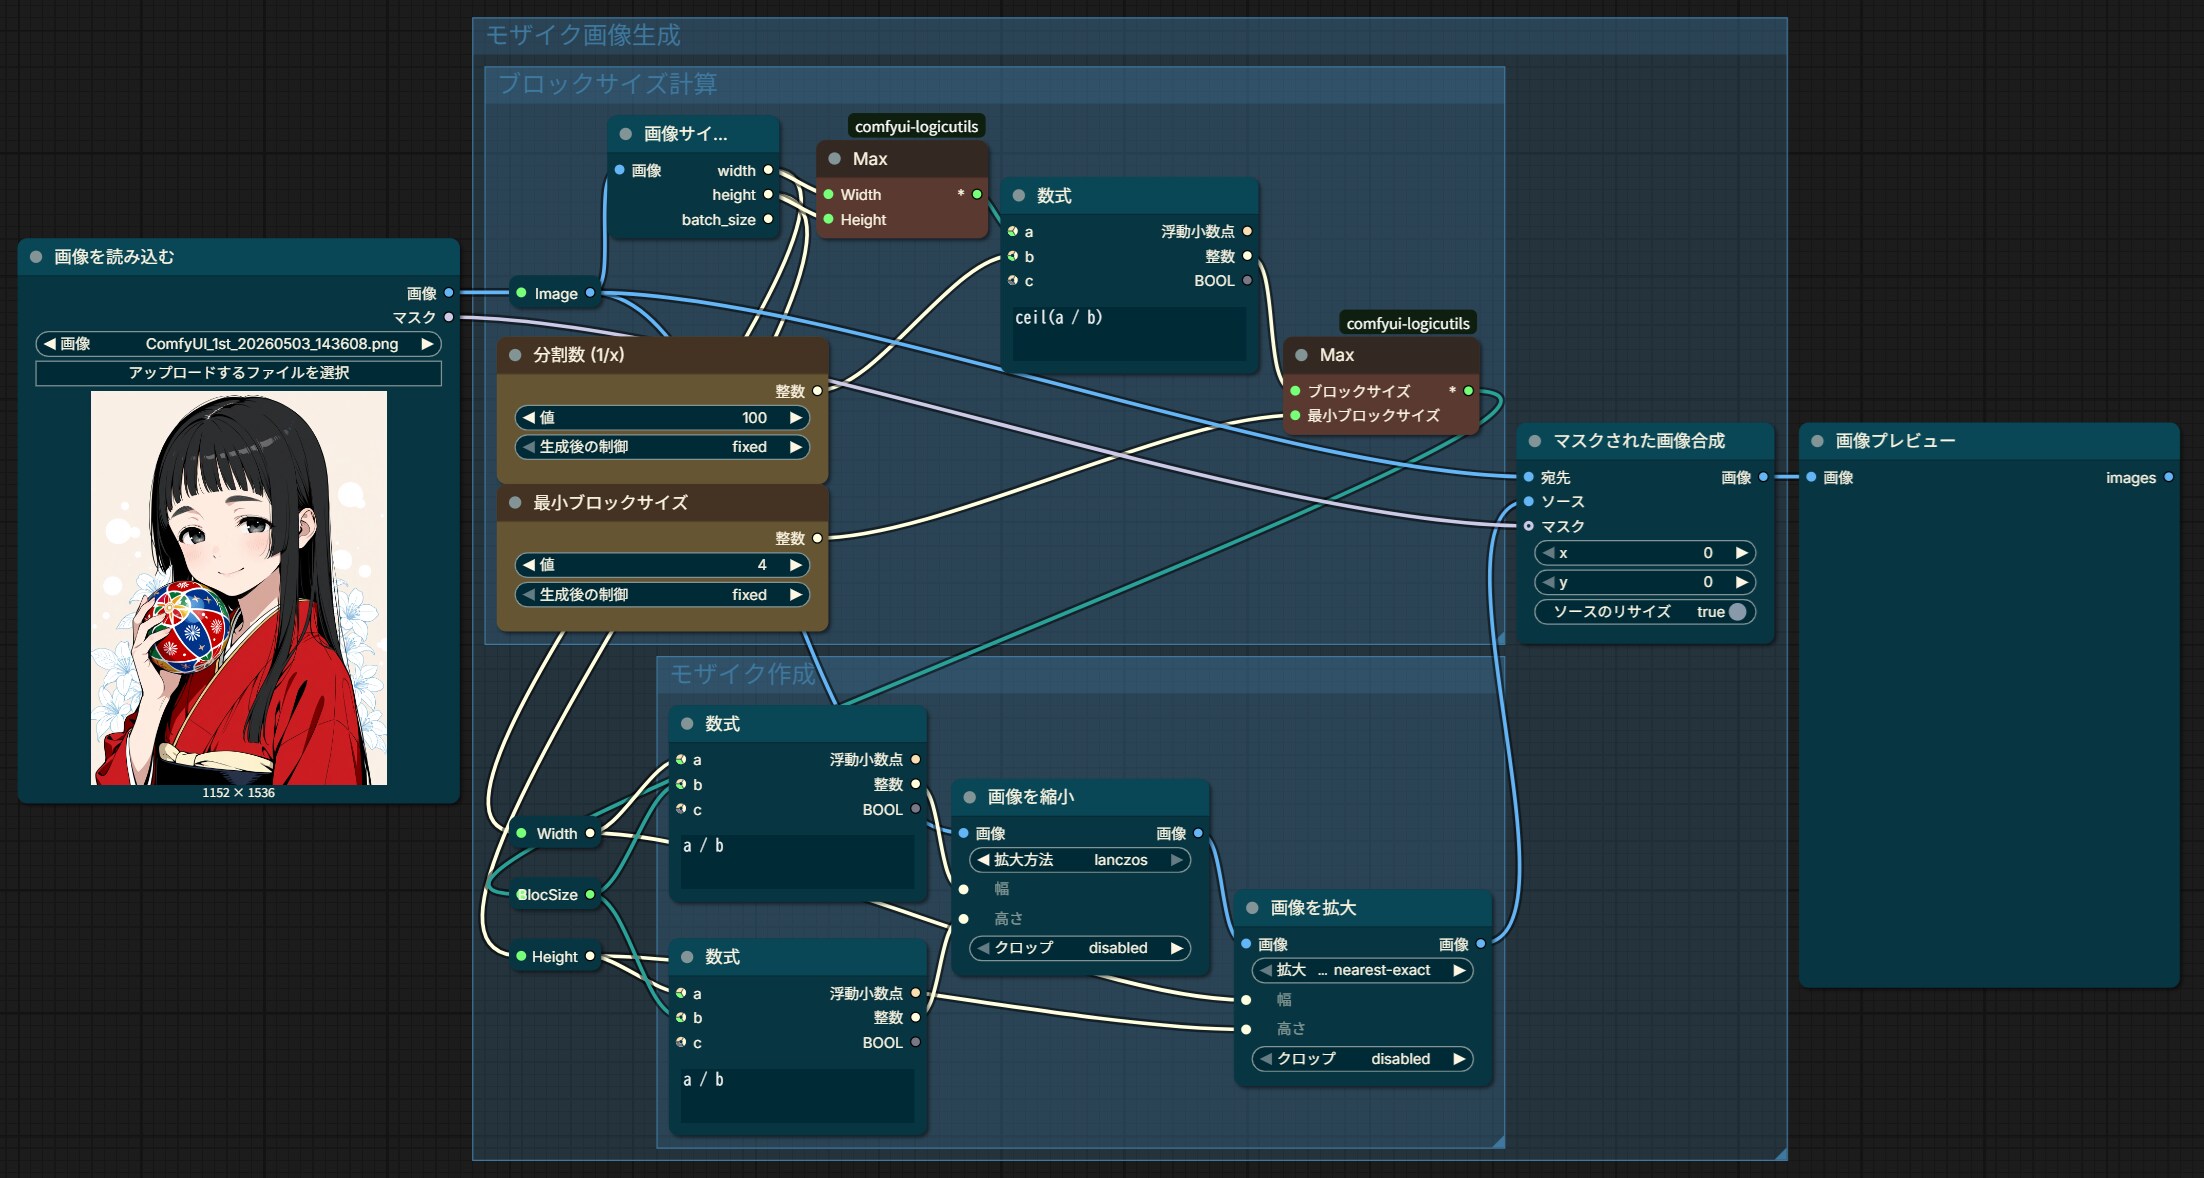Click the マスク output socket on 画像を読み込む
This screenshot has width=2204, height=1178.
coord(449,317)
